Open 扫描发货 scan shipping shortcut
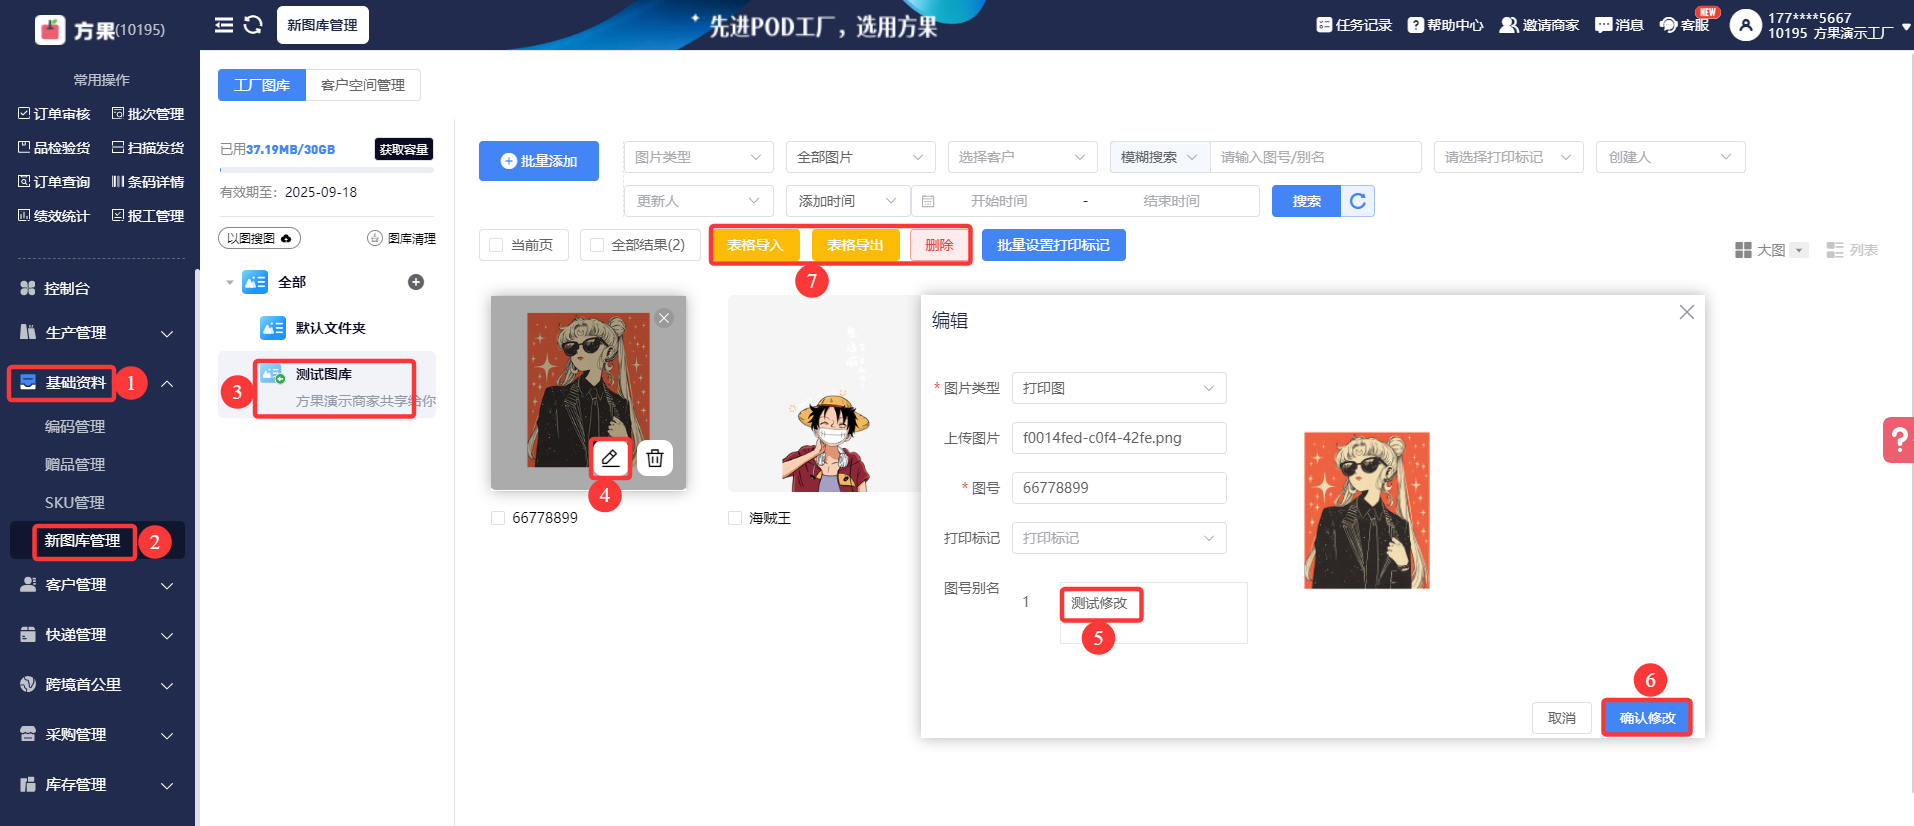 point(148,148)
